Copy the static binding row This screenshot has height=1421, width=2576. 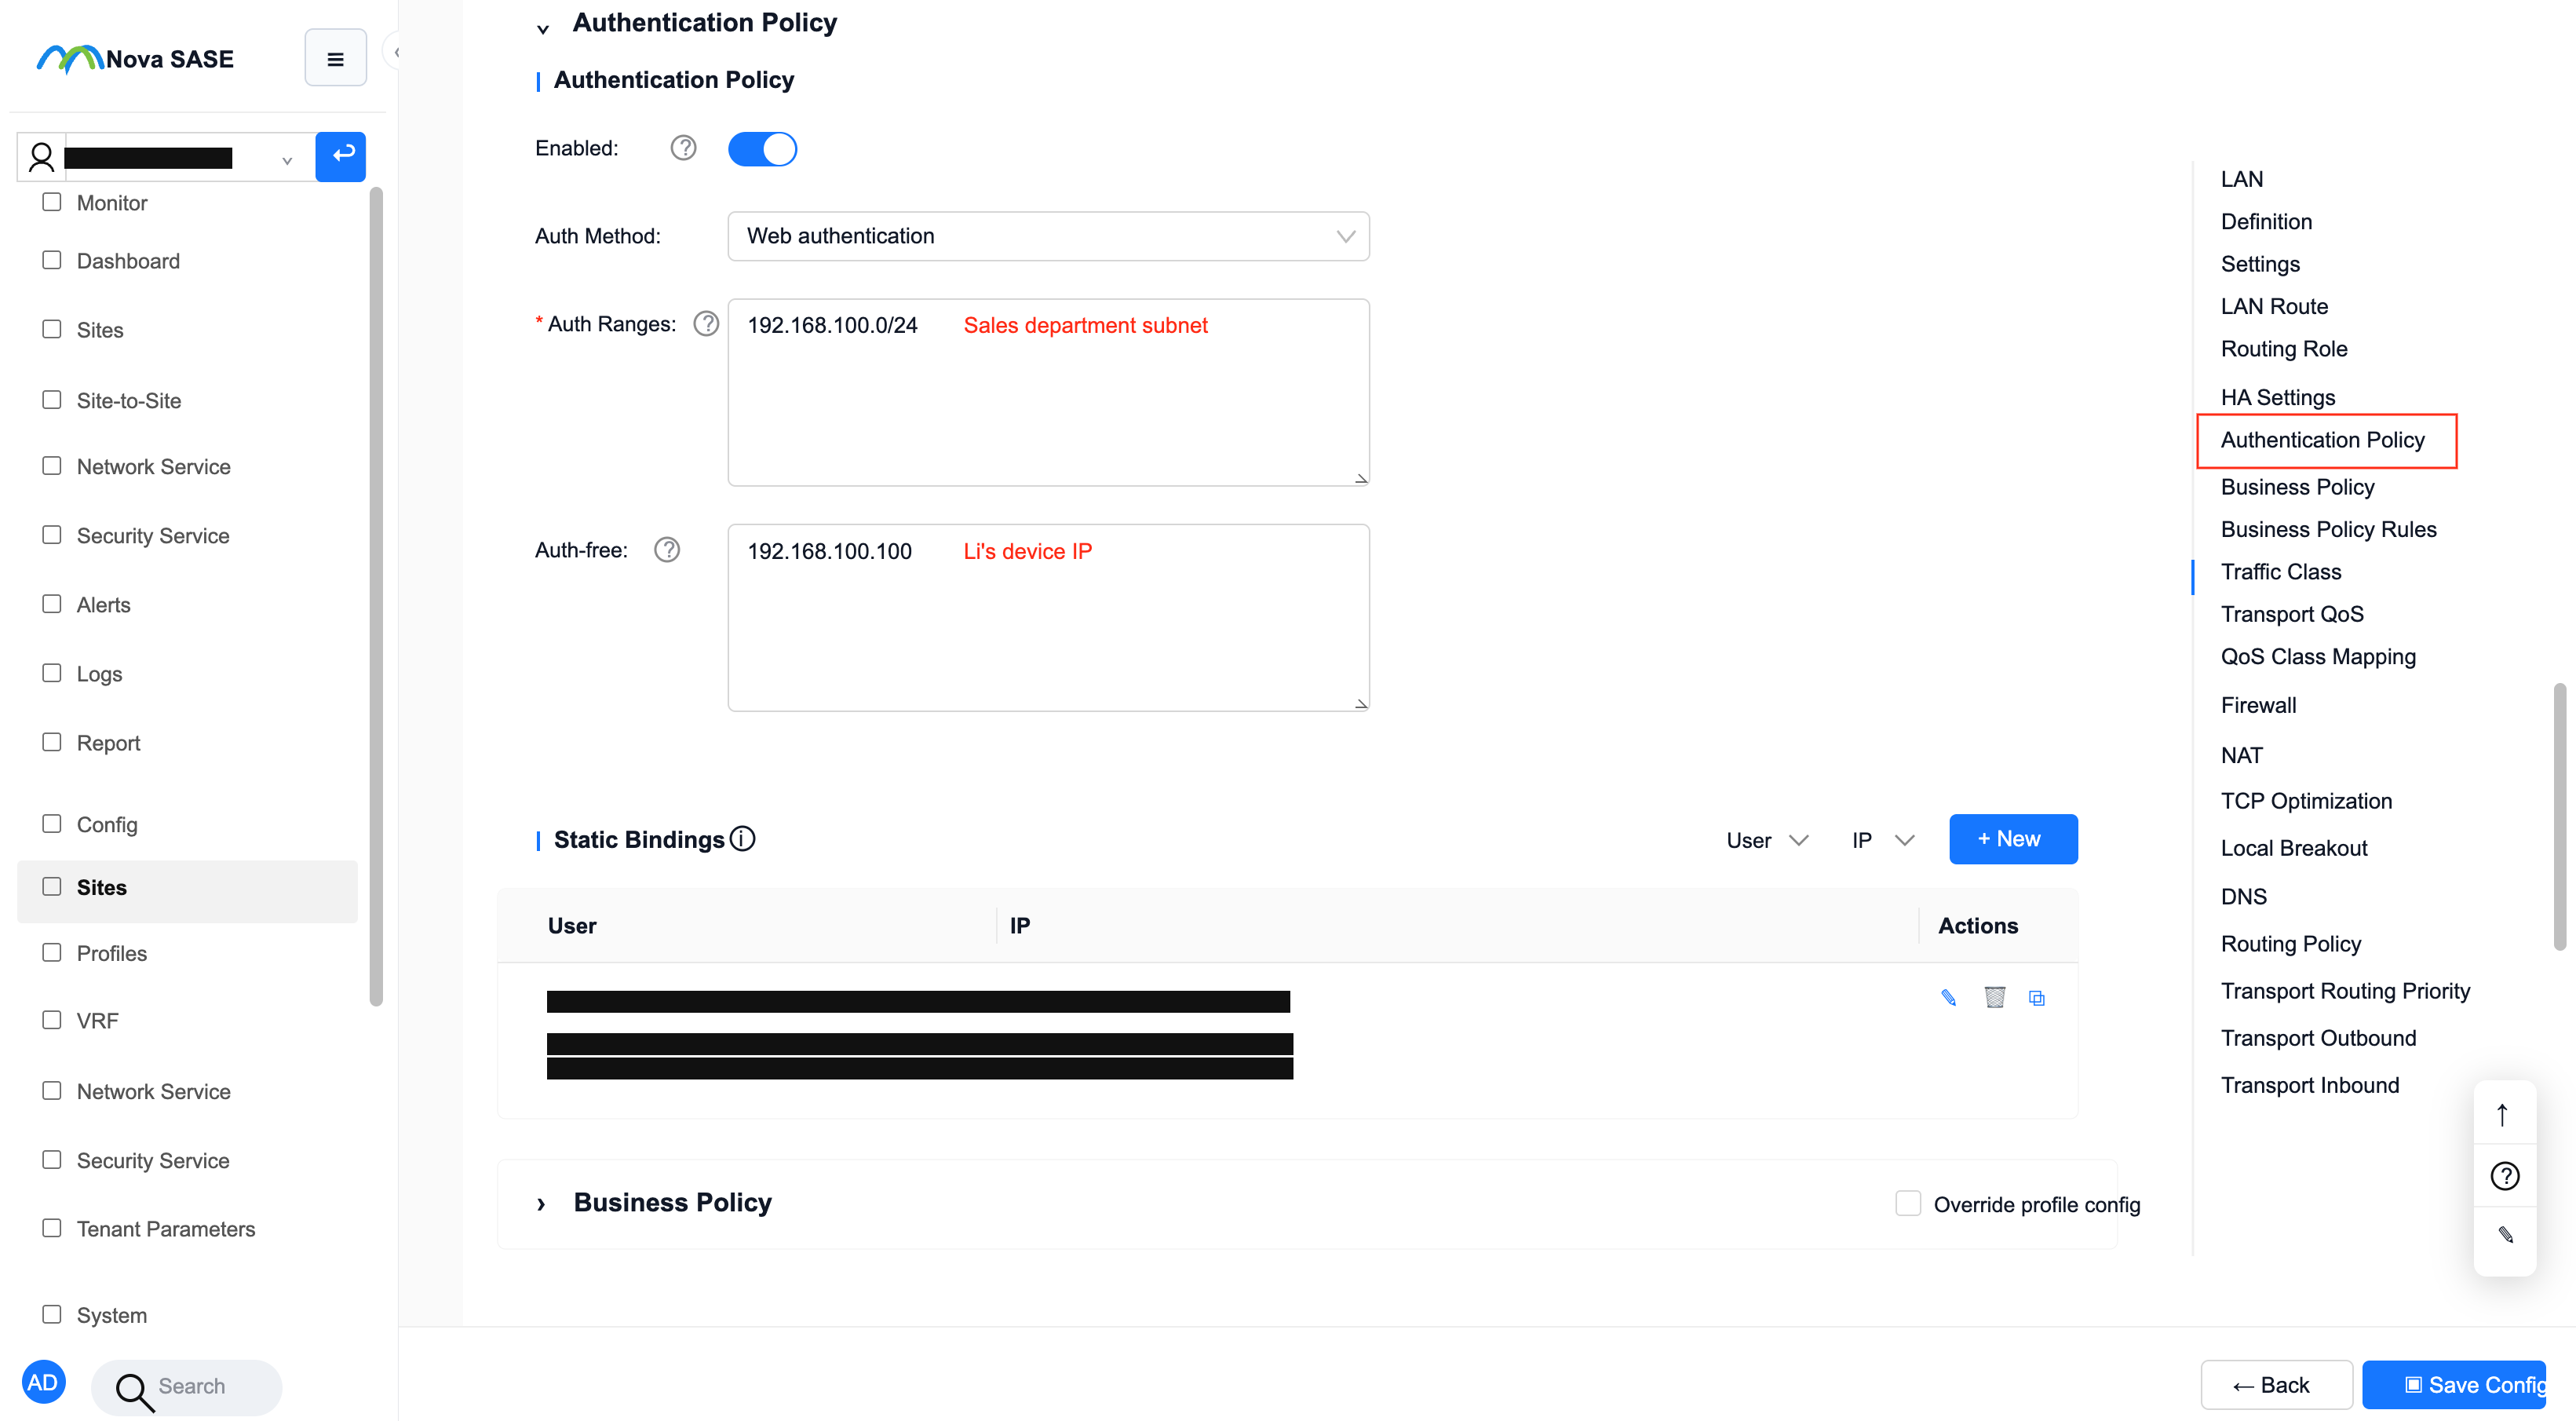point(2037,998)
